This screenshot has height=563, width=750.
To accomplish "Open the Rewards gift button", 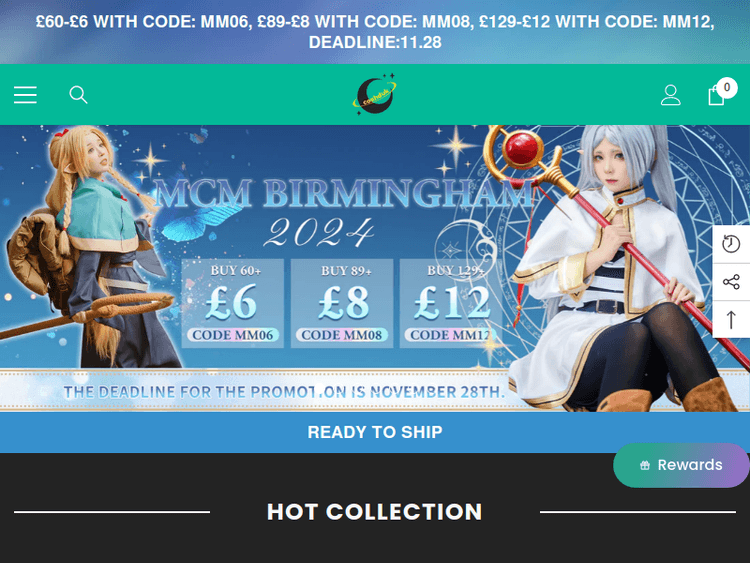I will [681, 465].
